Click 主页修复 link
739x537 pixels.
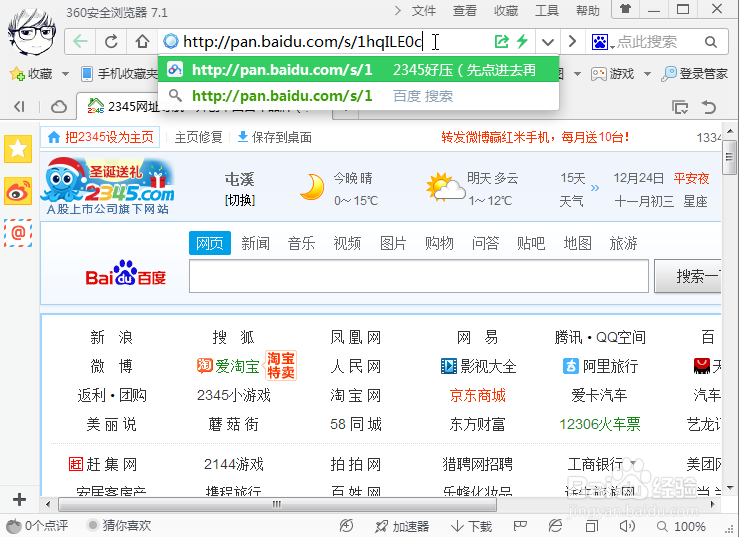click(198, 137)
